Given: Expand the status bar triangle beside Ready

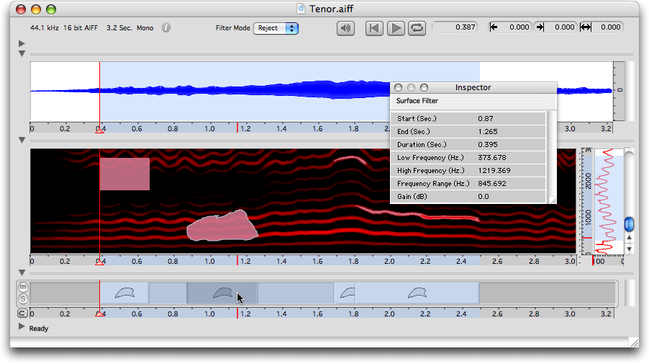Looking at the screenshot, I should 22,327.
